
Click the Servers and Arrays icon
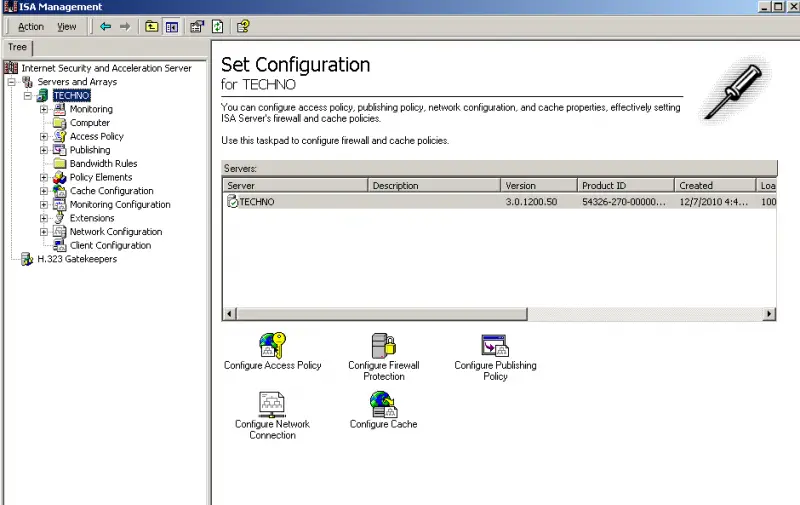point(27,82)
